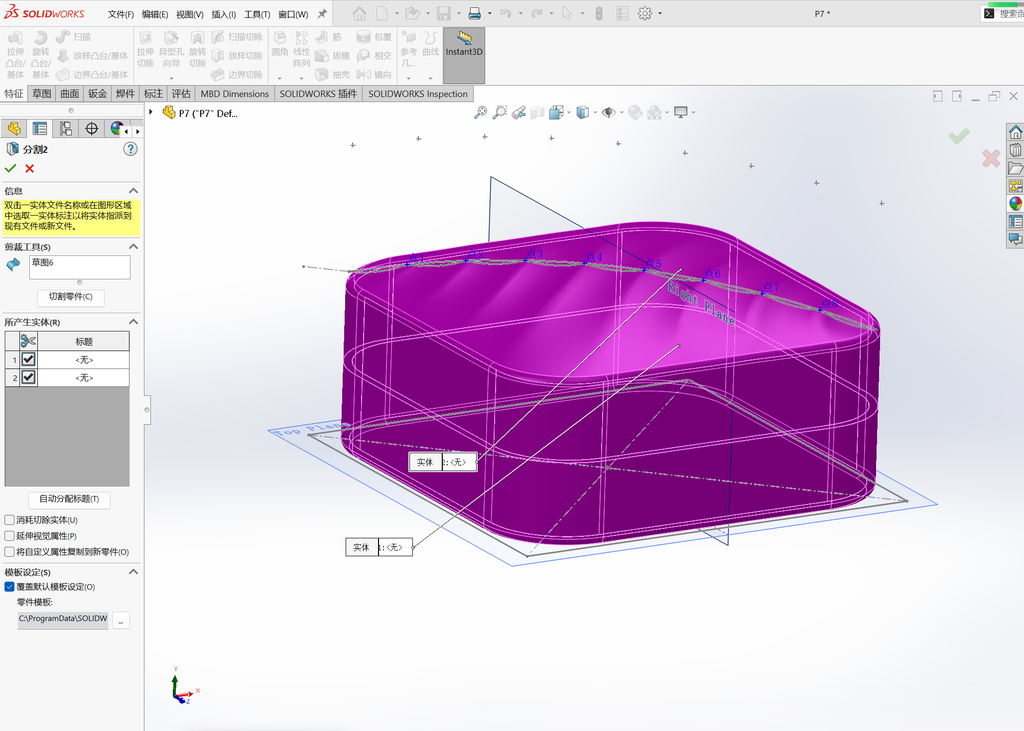This screenshot has height=731, width=1024.
Task: Cancel split with the red X
Action: click(x=29, y=169)
